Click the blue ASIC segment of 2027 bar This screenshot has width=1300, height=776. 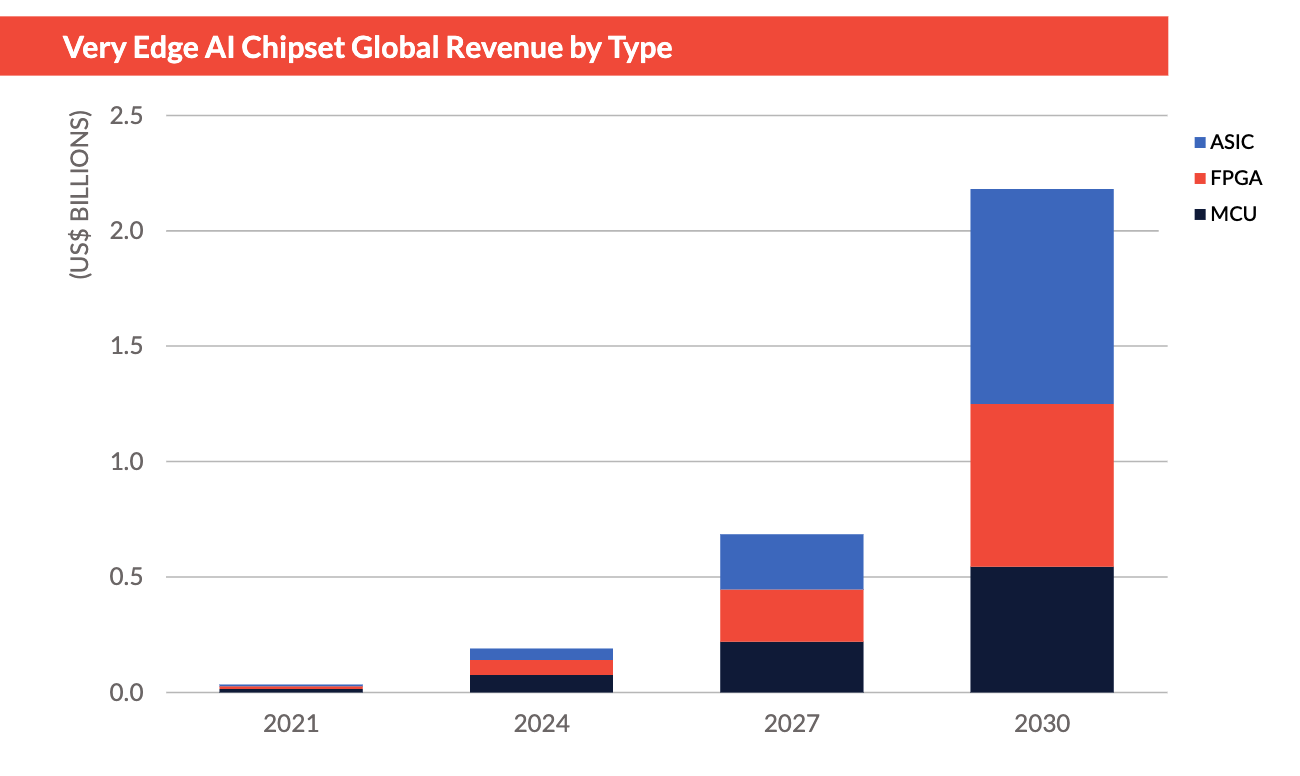[x=791, y=561]
